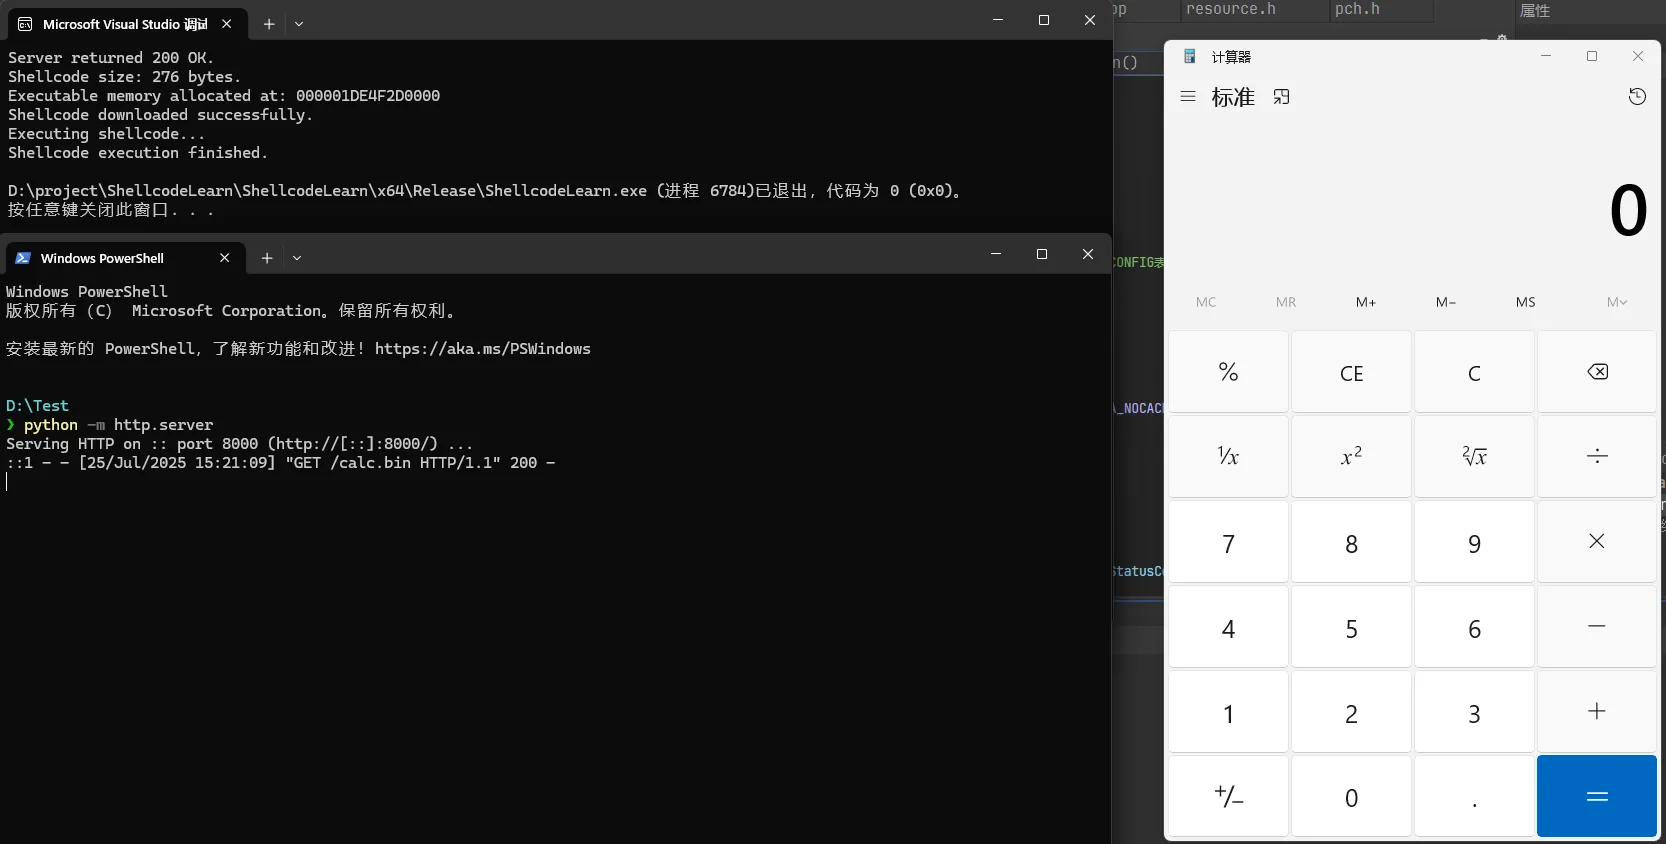The height and width of the screenshot is (844, 1666).
Task: Click the CE clear entry key
Action: (1351, 372)
